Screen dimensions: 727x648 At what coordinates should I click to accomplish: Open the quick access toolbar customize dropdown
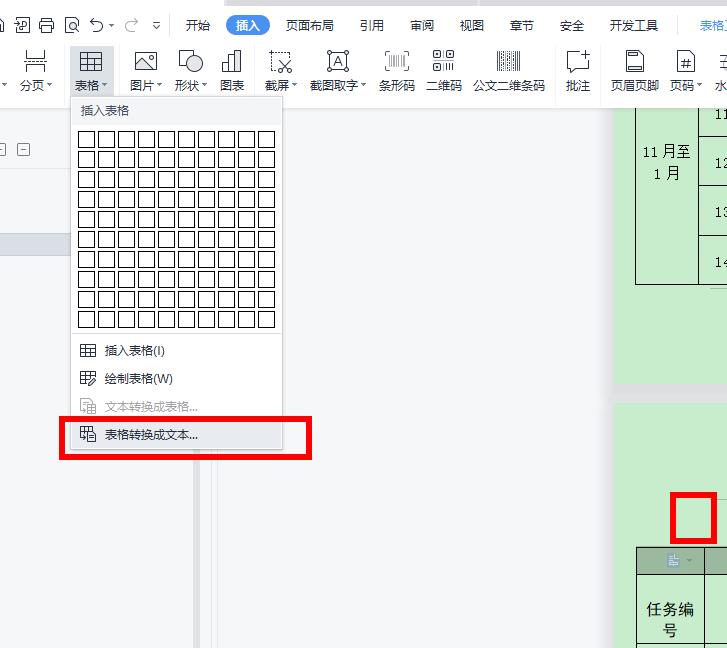(x=157, y=25)
